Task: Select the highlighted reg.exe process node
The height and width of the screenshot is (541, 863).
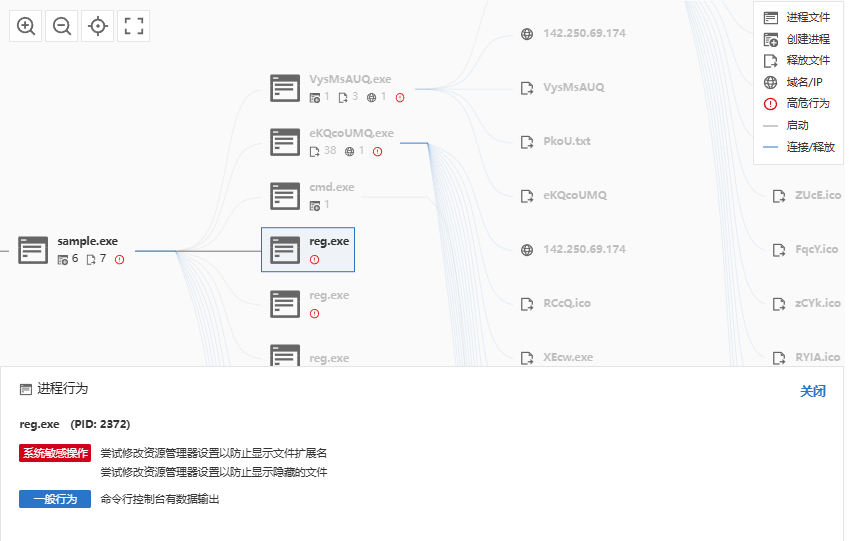Action: pyautogui.click(x=308, y=249)
